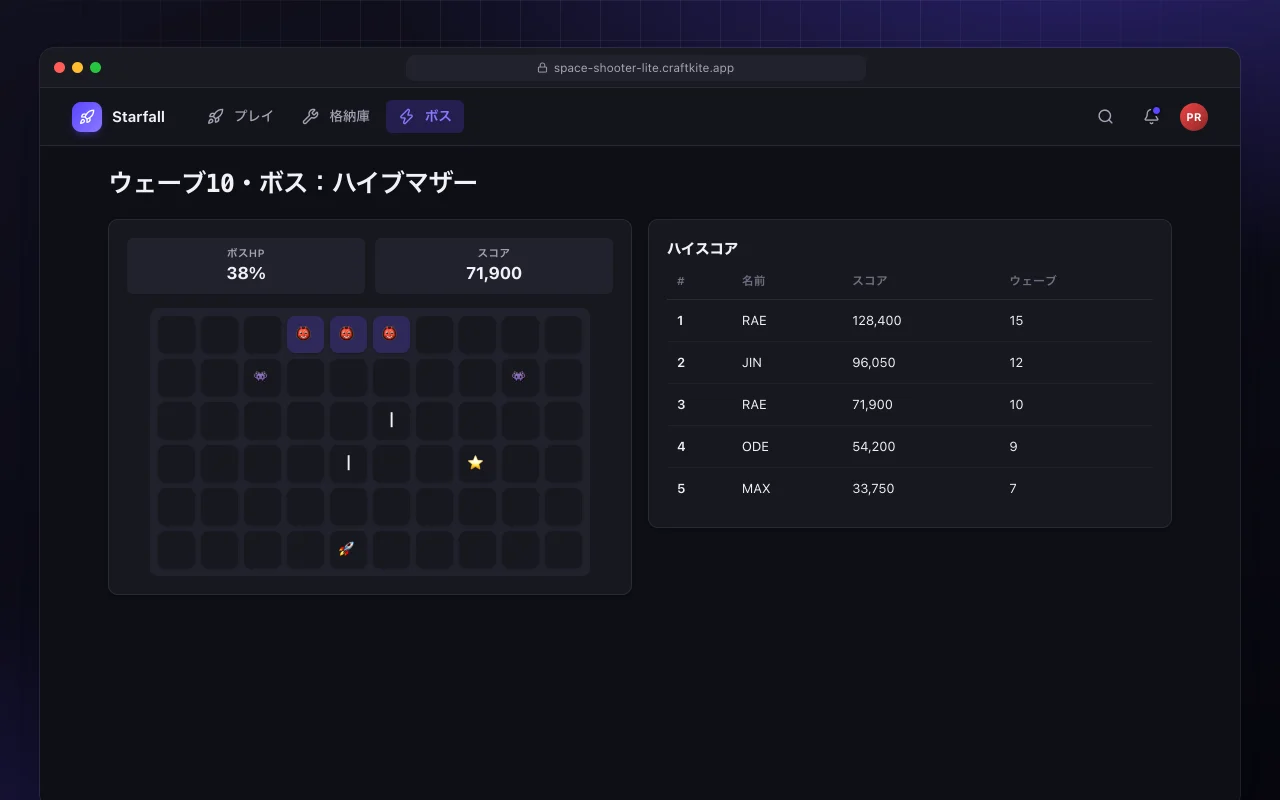Viewport: 1280px width, 800px height.
Task: Open the search magnifier icon
Action: point(1105,117)
